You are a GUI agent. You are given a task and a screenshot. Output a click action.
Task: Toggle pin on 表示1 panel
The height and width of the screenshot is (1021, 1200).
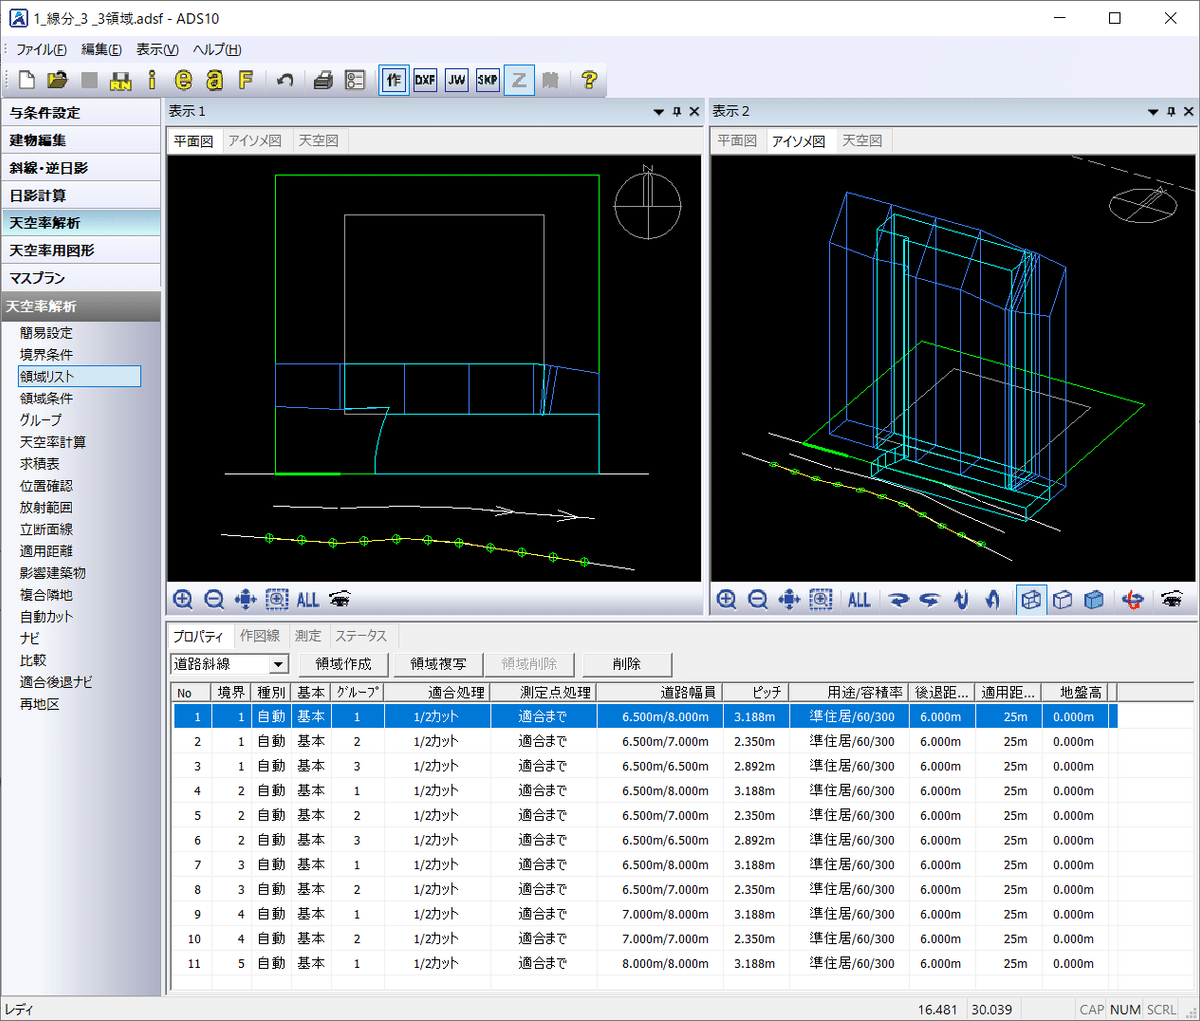tap(677, 112)
